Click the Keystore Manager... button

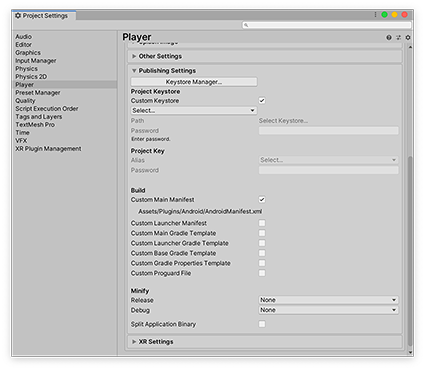pos(194,82)
